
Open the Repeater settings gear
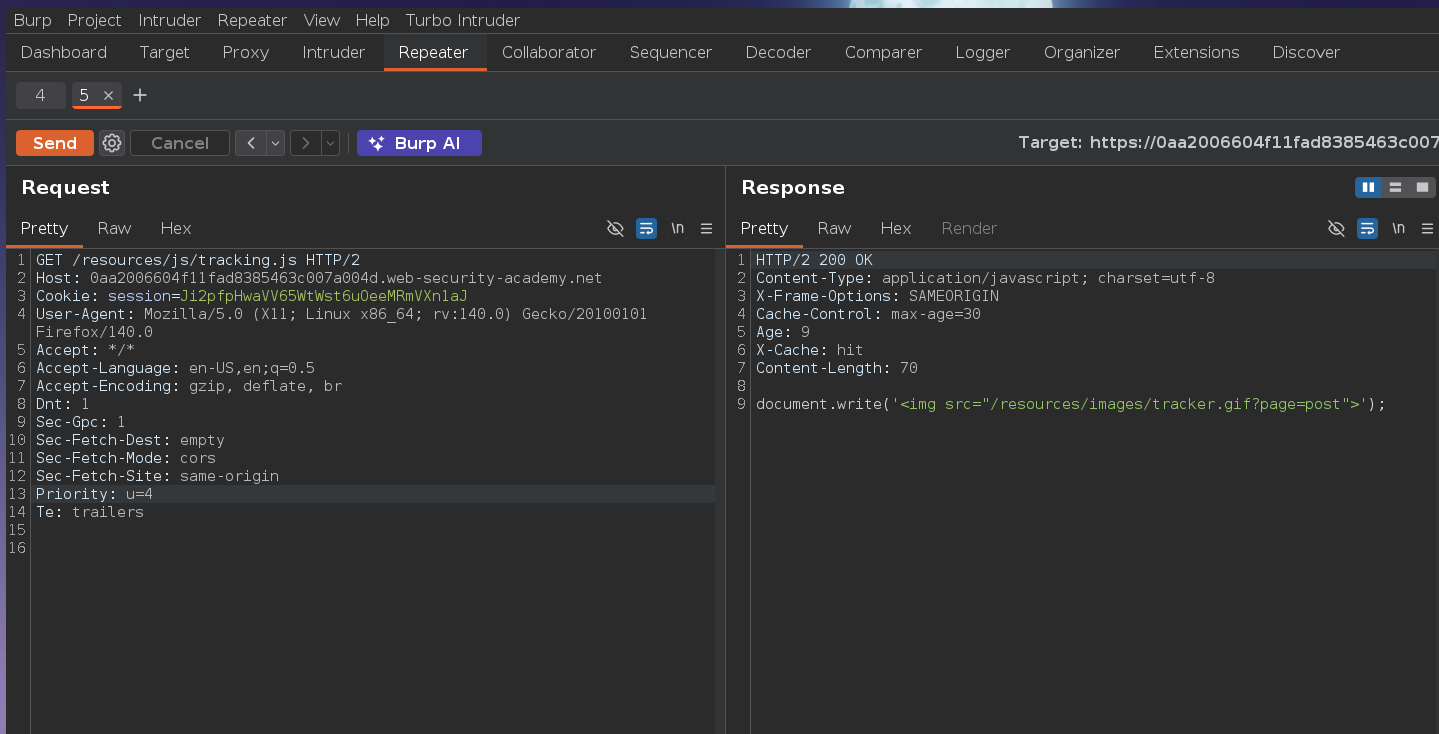(x=112, y=143)
